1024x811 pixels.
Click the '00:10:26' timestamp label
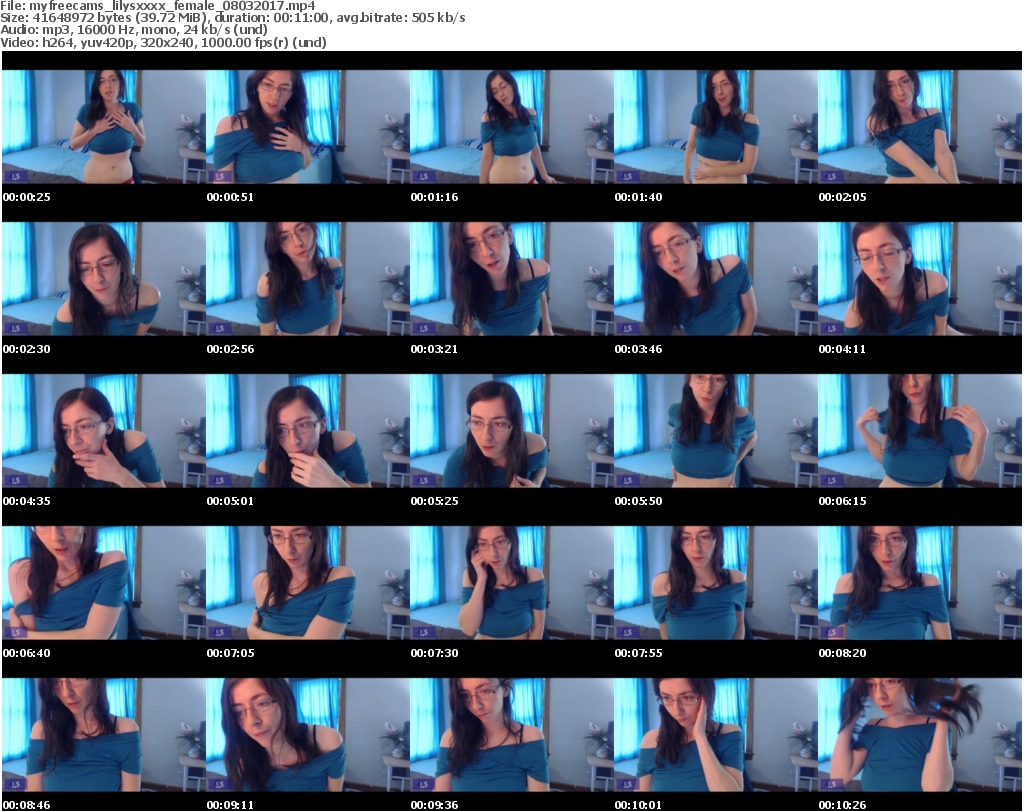point(842,805)
